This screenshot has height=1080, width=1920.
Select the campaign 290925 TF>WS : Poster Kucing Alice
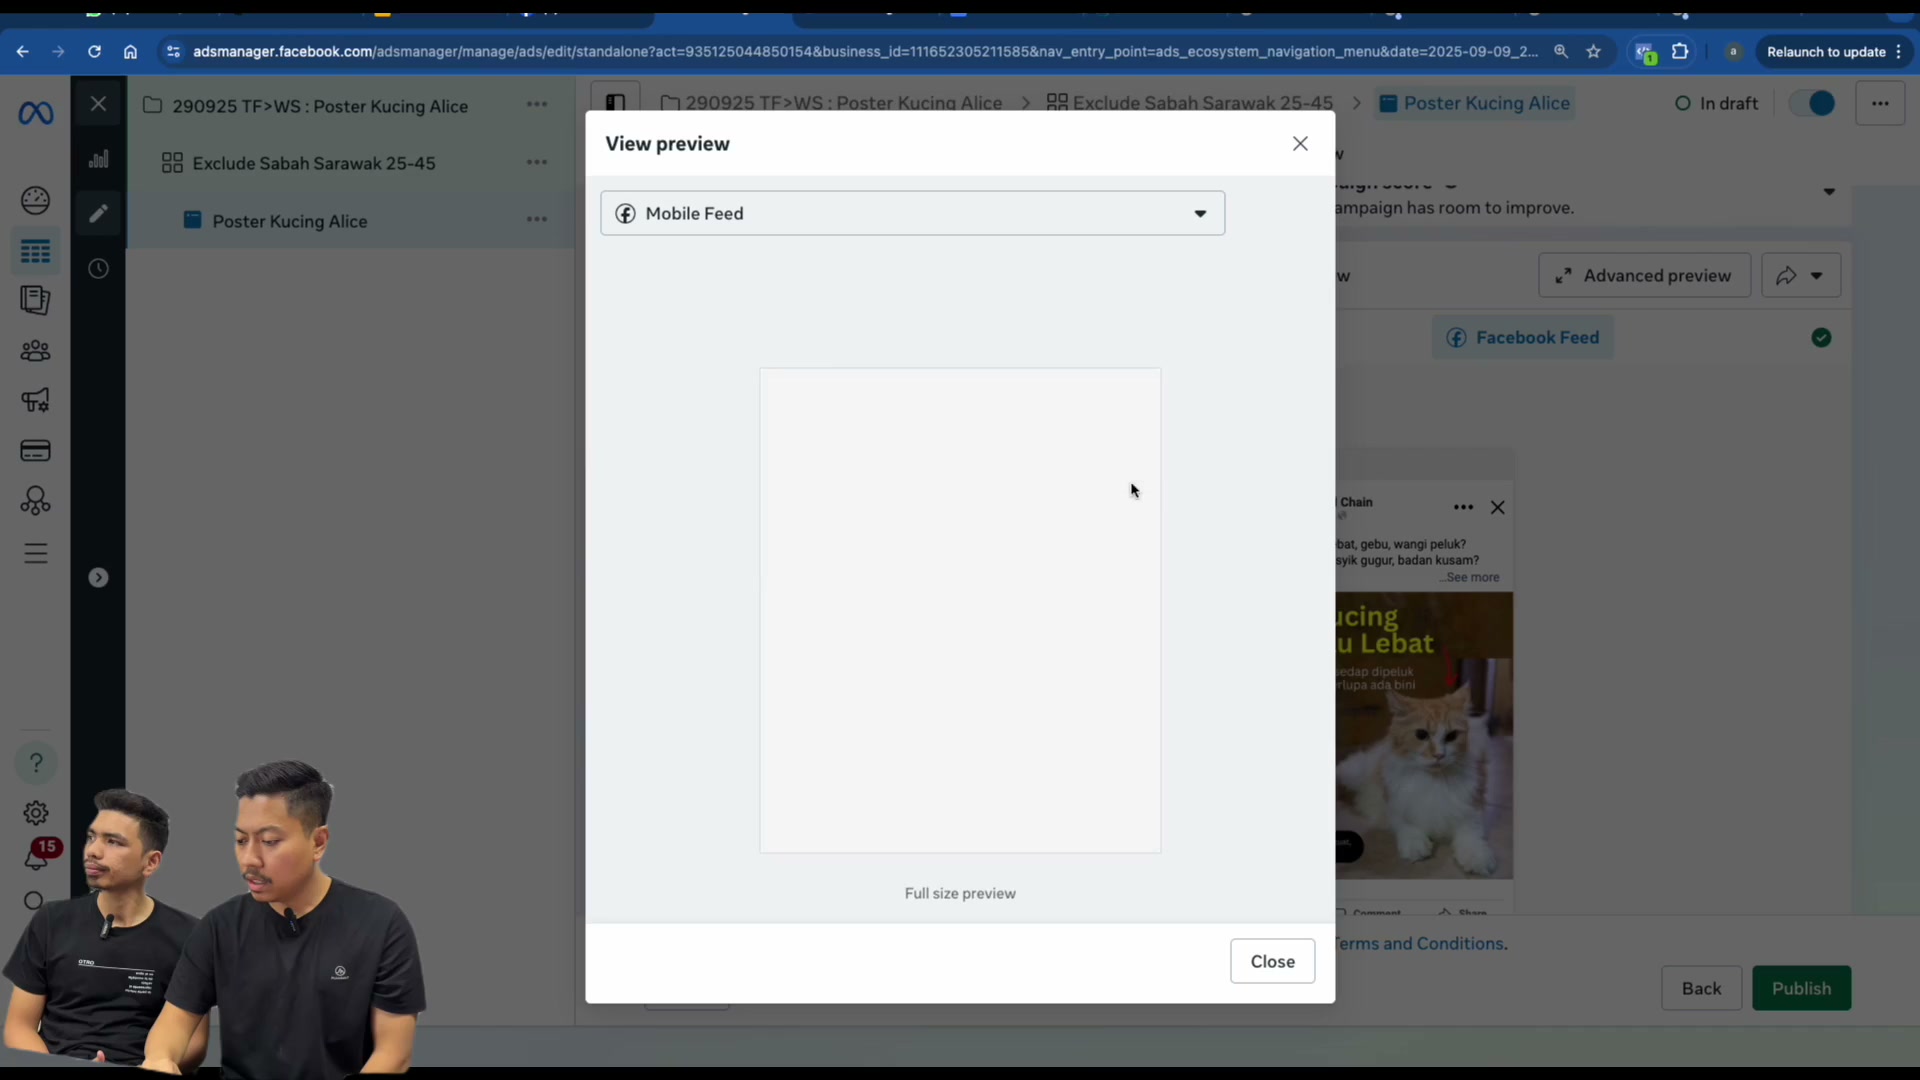[x=320, y=106]
